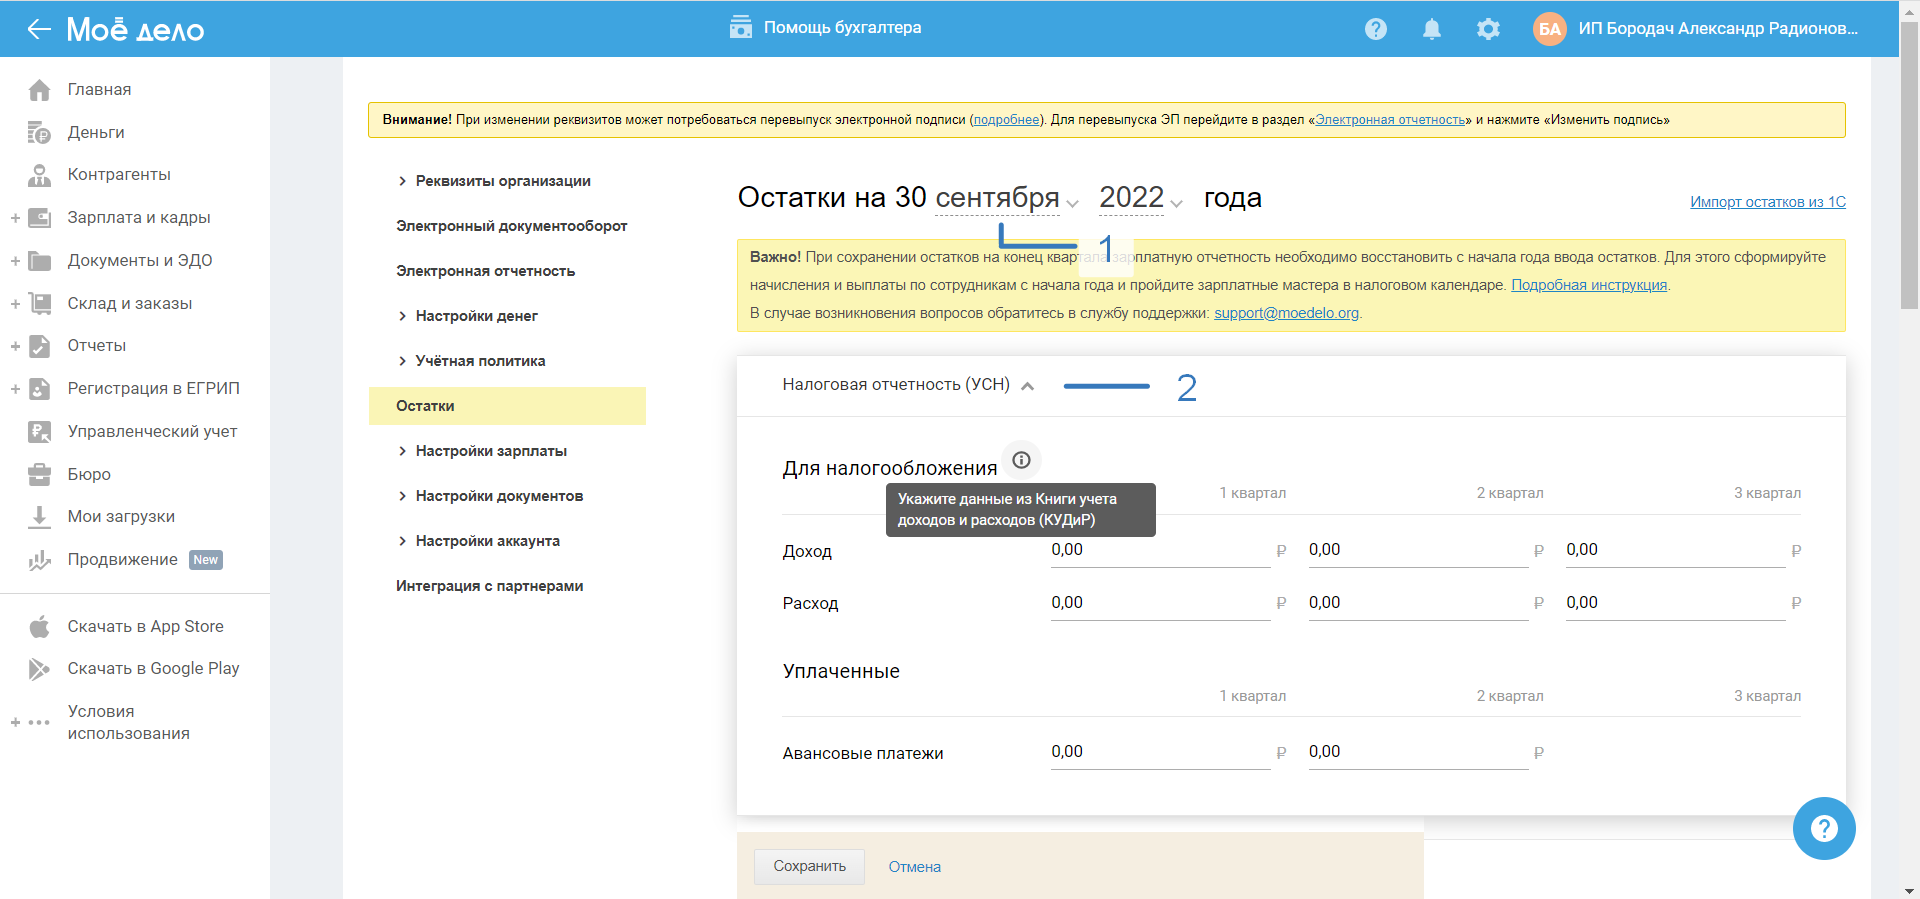Click the Отмена link

pos(914,867)
